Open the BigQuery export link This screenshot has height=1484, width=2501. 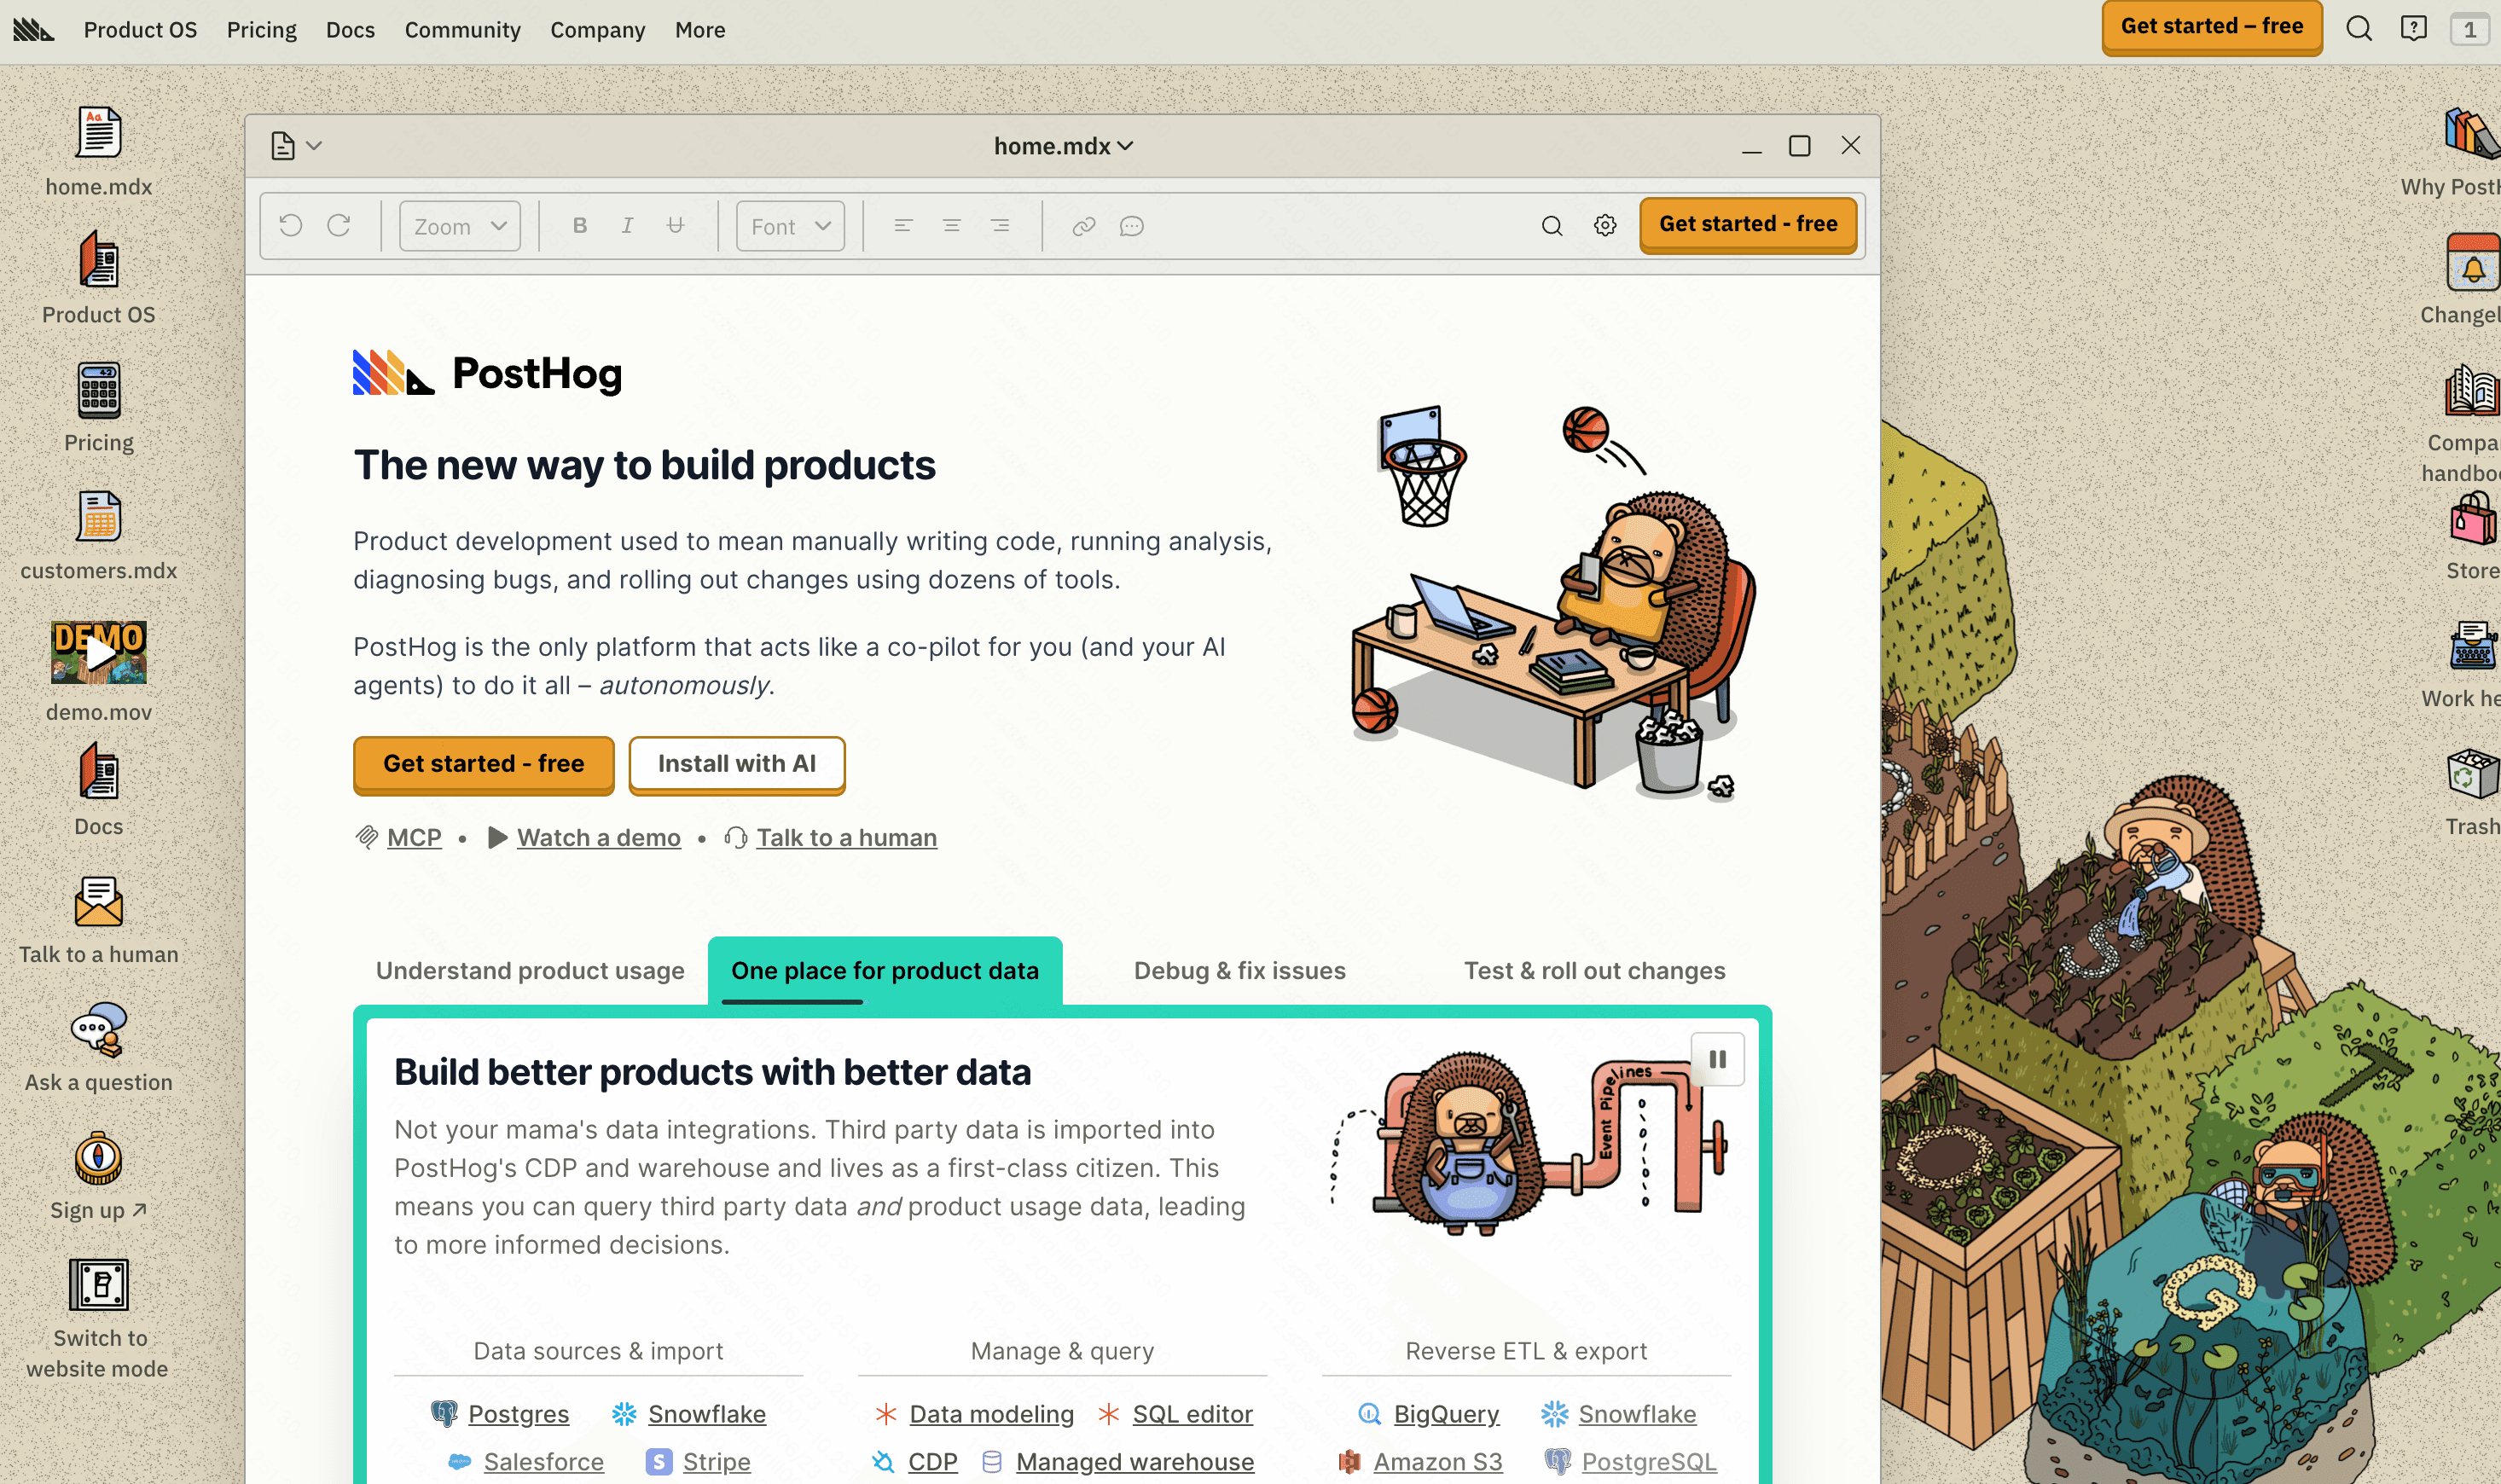pyautogui.click(x=1446, y=1413)
